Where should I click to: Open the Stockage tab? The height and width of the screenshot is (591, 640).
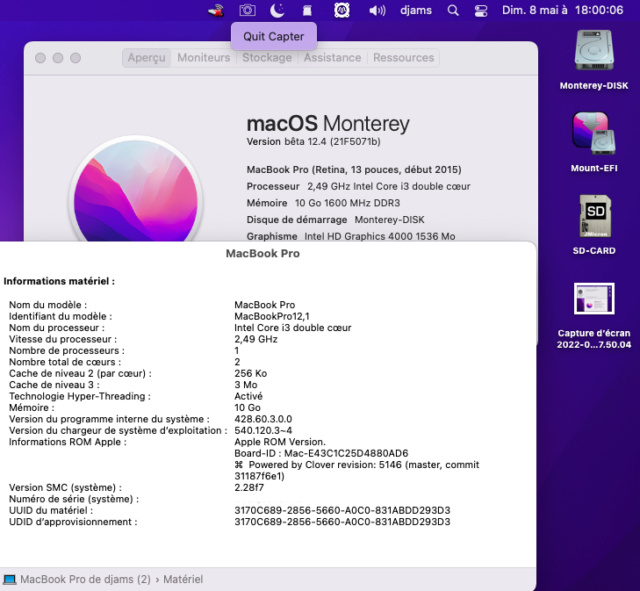tap(267, 58)
